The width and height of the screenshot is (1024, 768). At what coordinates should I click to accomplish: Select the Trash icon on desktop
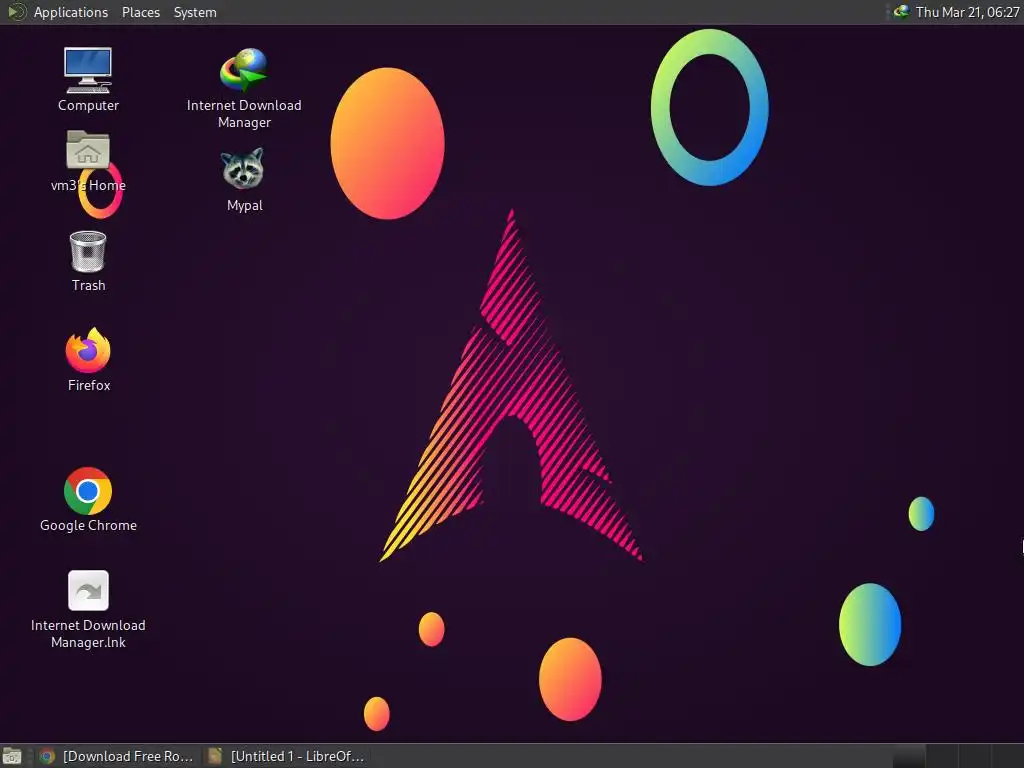(x=88, y=252)
